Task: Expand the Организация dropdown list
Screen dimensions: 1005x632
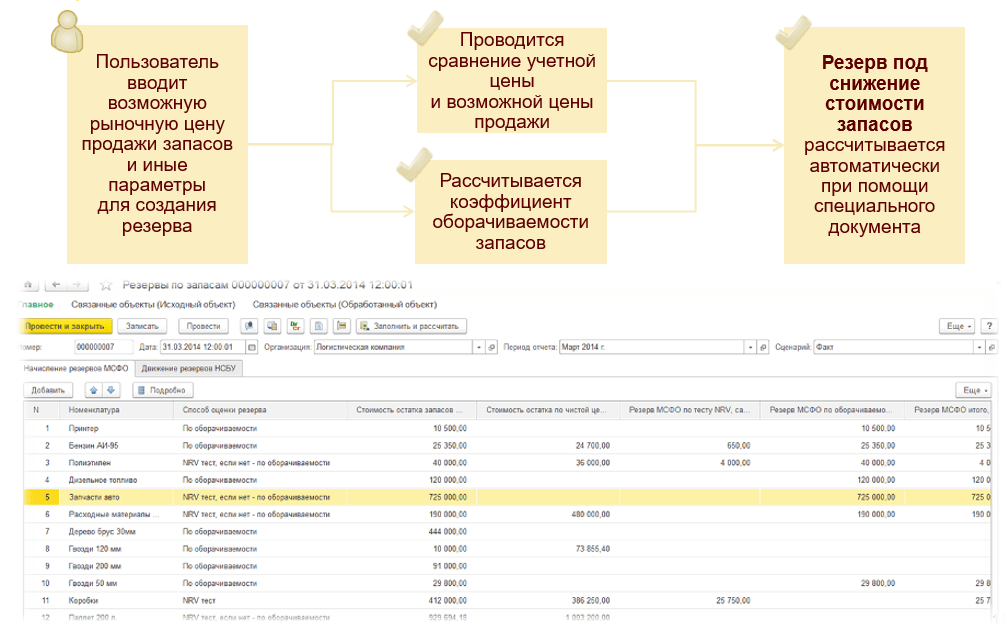Action: click(478, 347)
